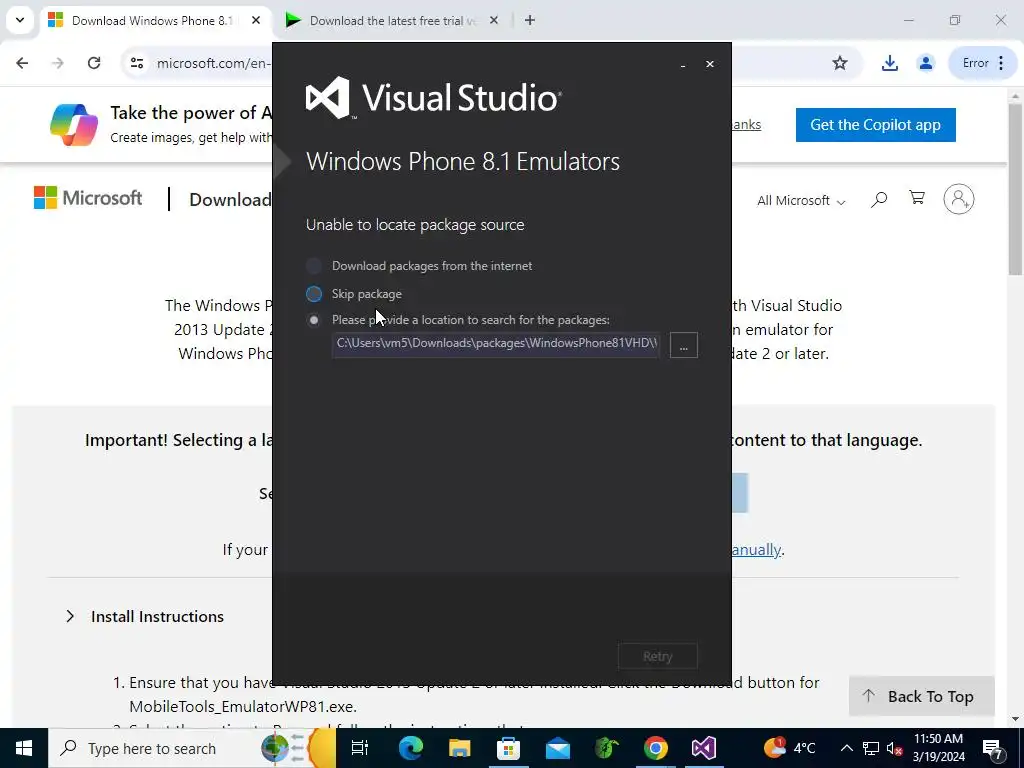Close the Download Windows Phone 8.1 tab

pyautogui.click(x=256, y=20)
